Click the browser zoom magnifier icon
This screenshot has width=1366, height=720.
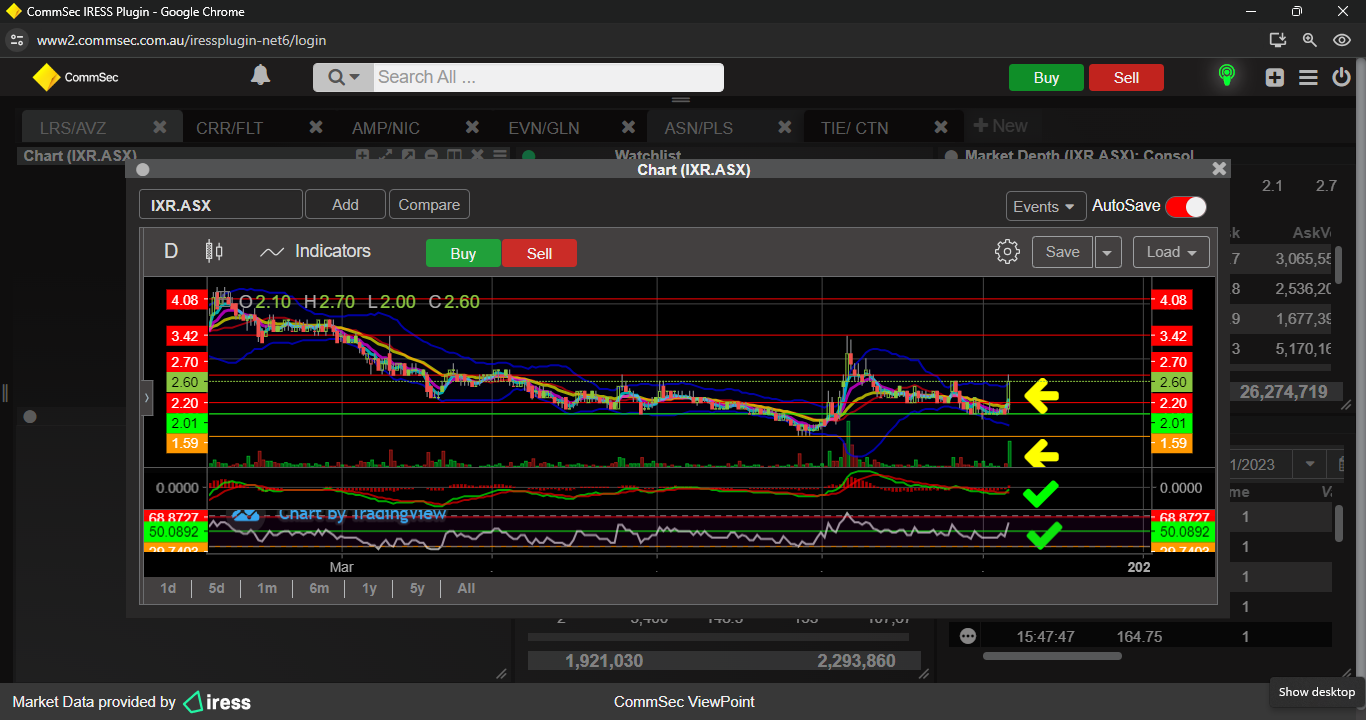1310,40
